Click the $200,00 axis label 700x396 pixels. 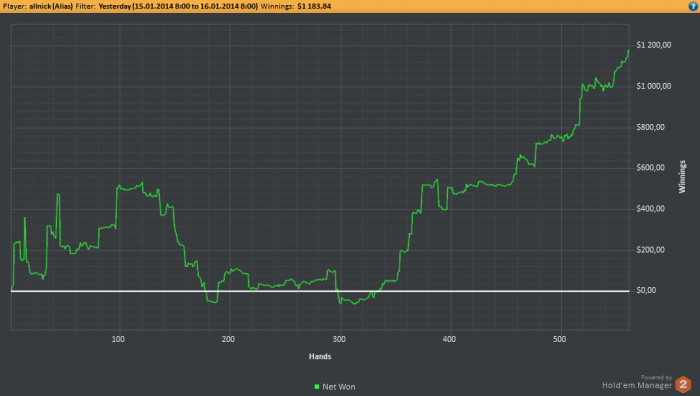point(650,250)
